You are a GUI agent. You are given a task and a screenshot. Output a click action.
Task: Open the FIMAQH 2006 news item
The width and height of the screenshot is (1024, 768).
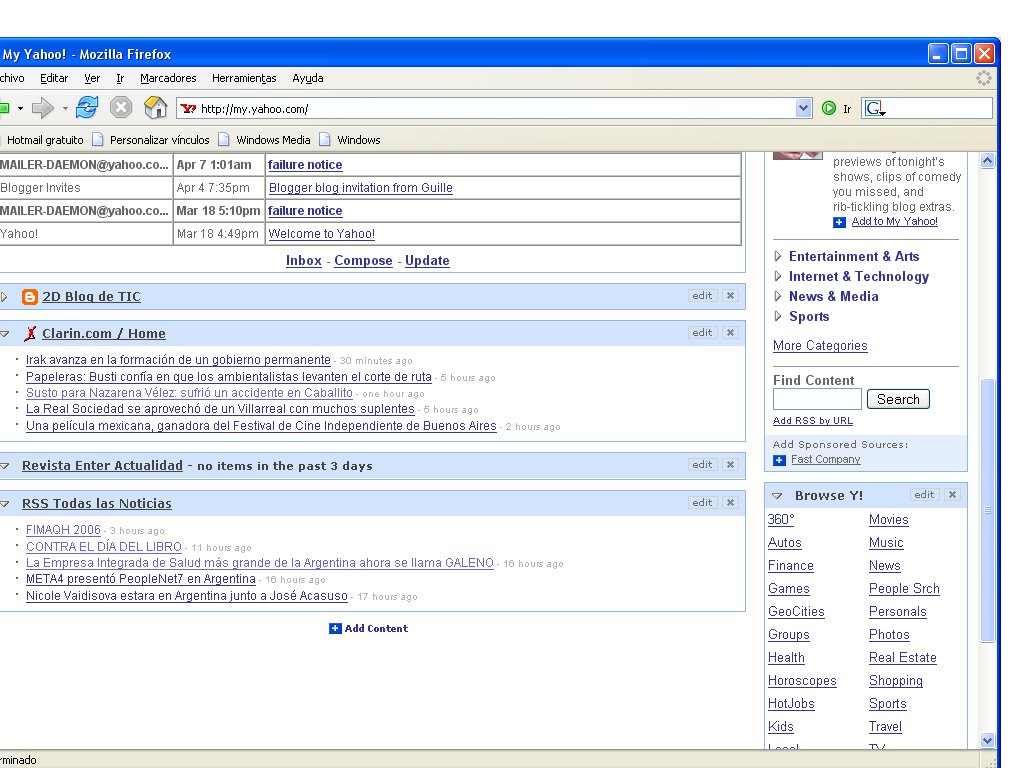63,530
